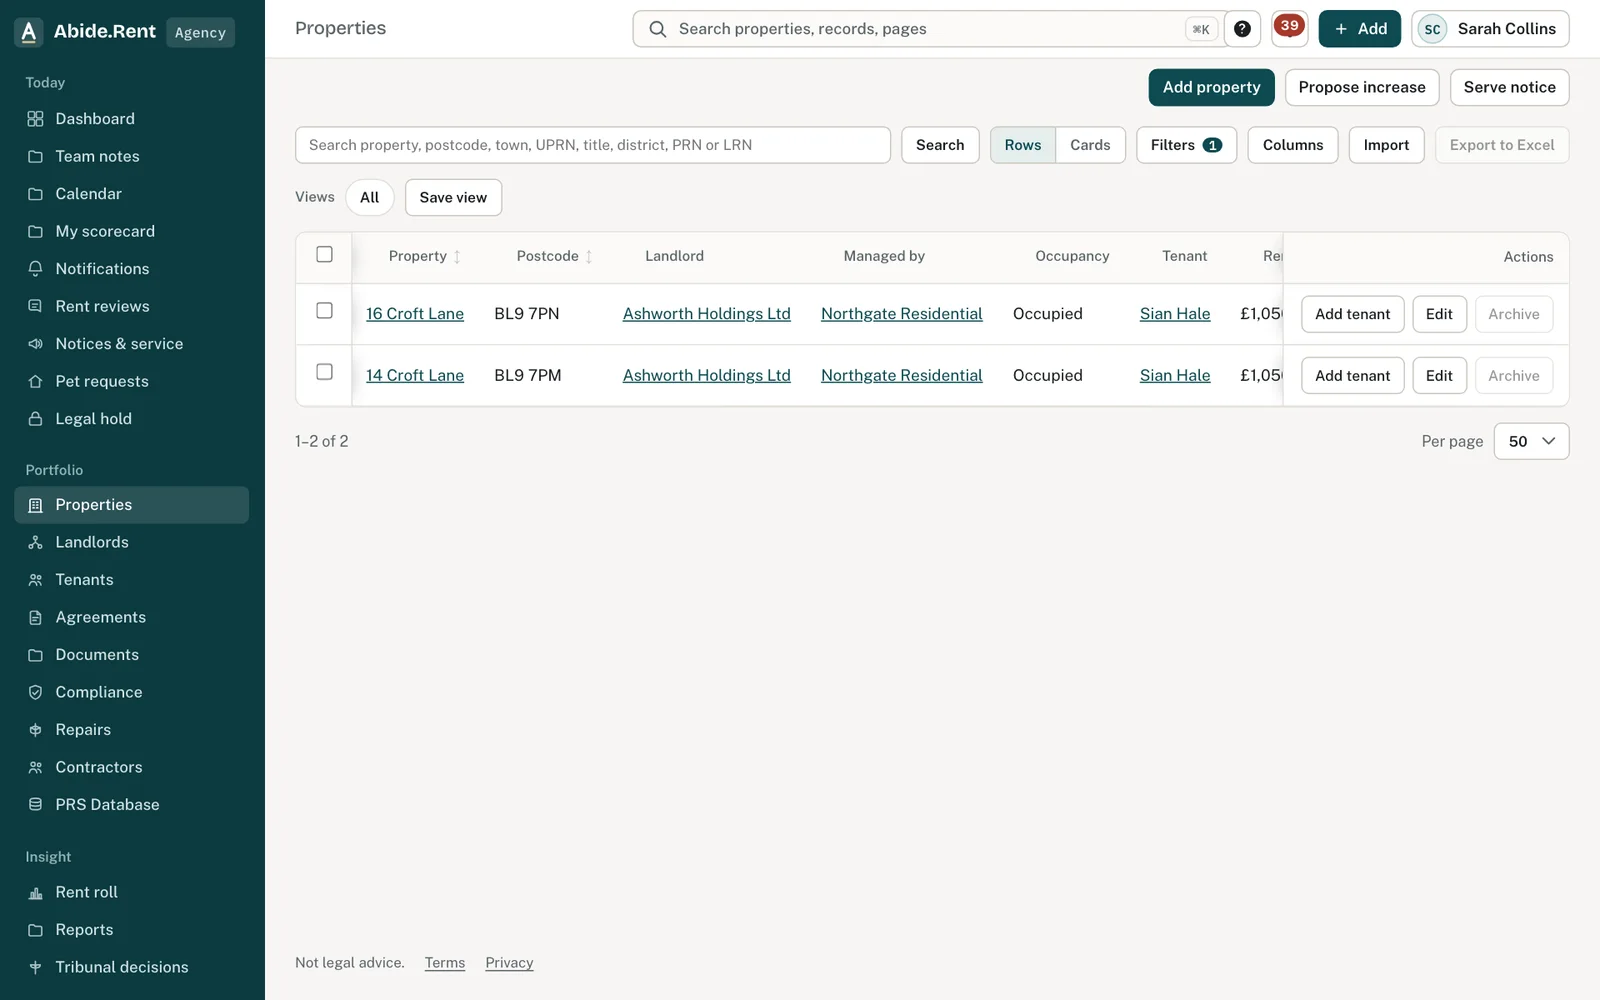The height and width of the screenshot is (1000, 1600).
Task: Select the All views tab
Action: (x=369, y=197)
